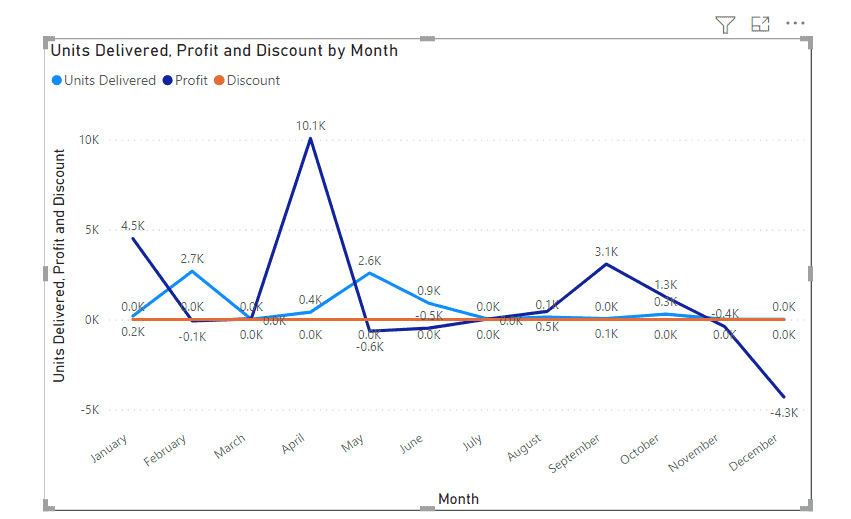Click the -0.6K Profit label in May

click(370, 347)
